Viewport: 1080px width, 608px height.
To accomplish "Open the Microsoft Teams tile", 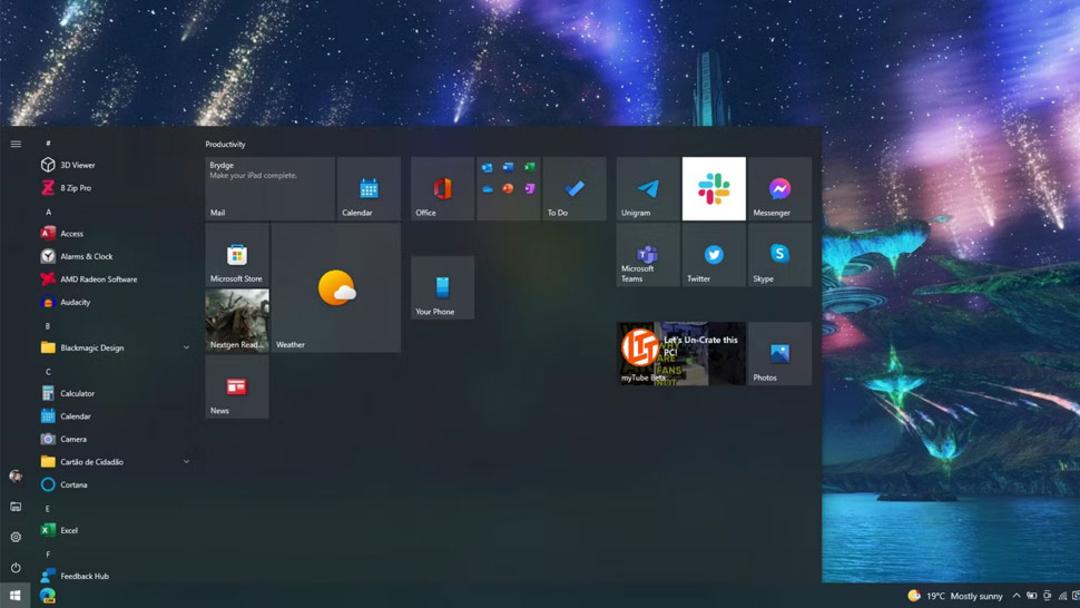I will 647,255.
